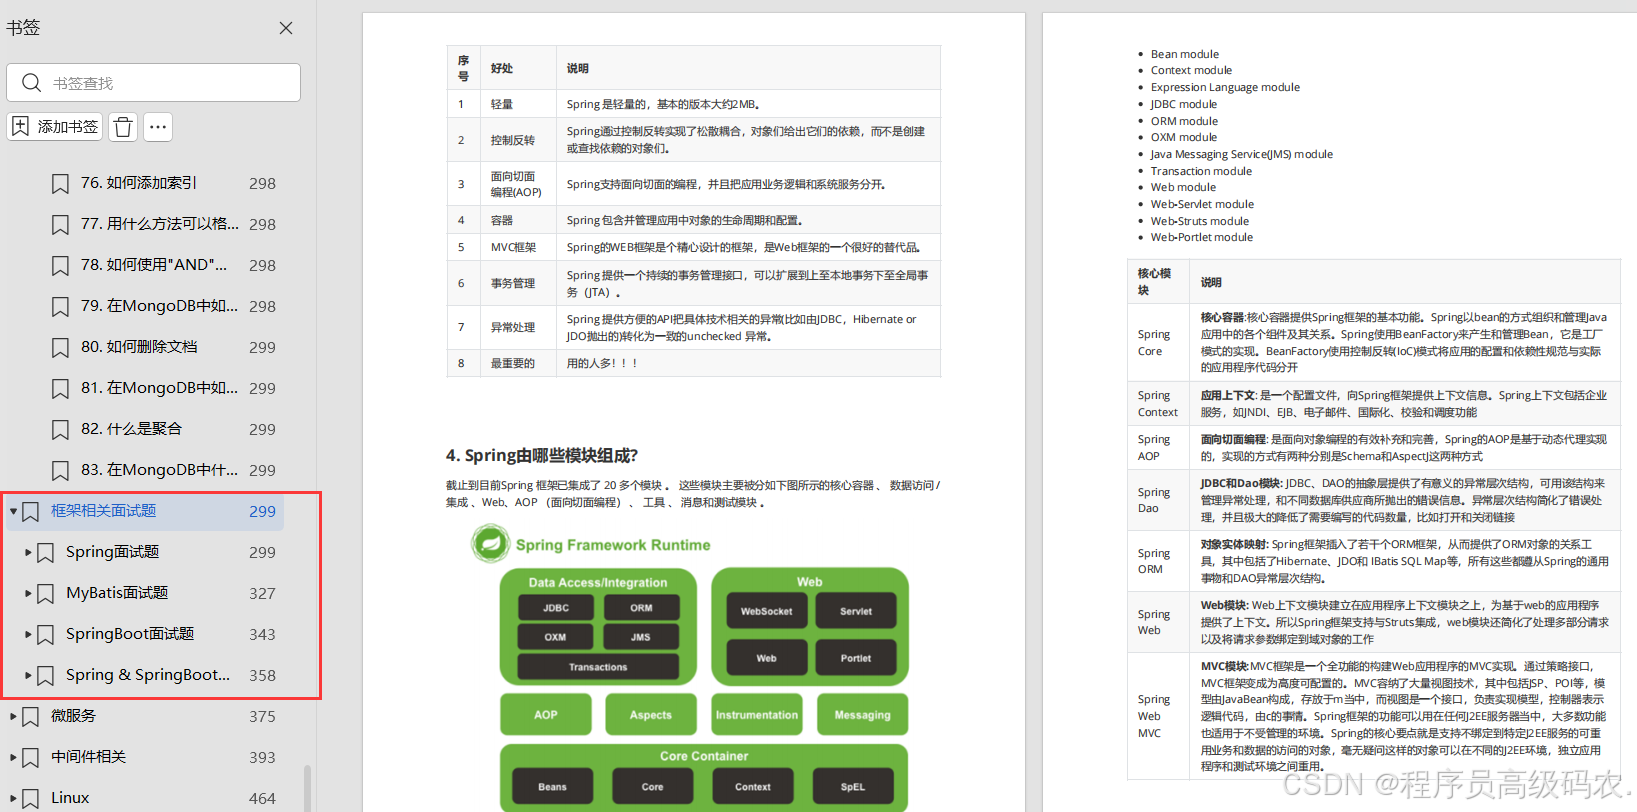This screenshot has height=812, width=1637.
Task: Click bookmark icon of item 83
Action: [x=60, y=471]
